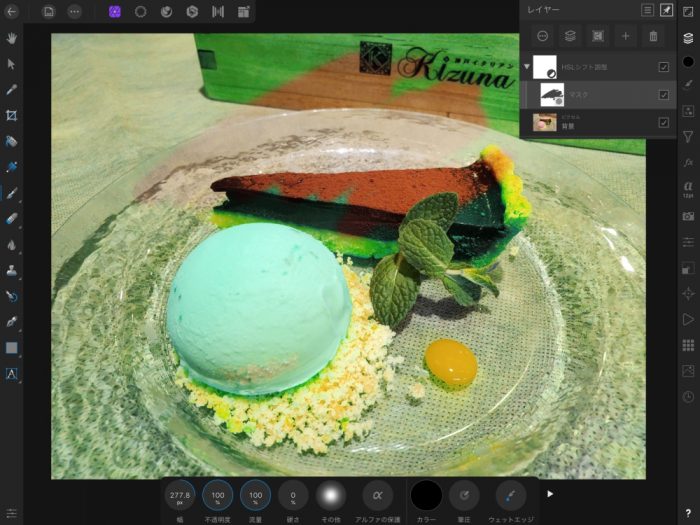Open the Layers panel hamburger menu
Viewport: 700px width, 525px height.
(647, 10)
